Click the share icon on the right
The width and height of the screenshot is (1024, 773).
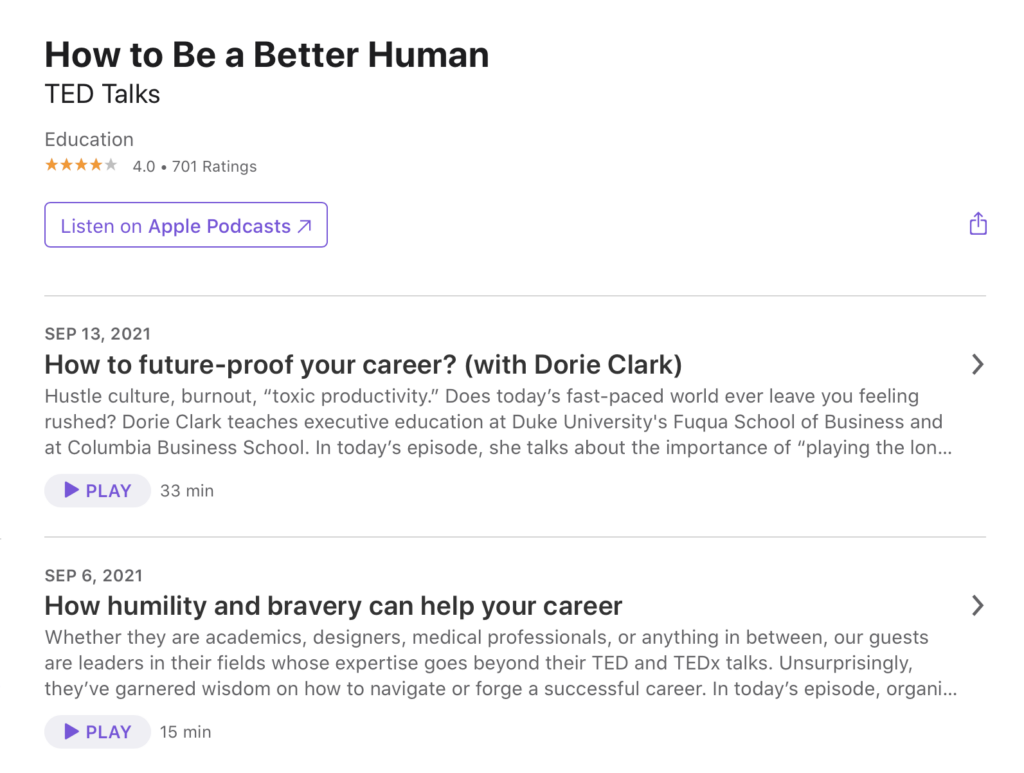click(x=978, y=224)
